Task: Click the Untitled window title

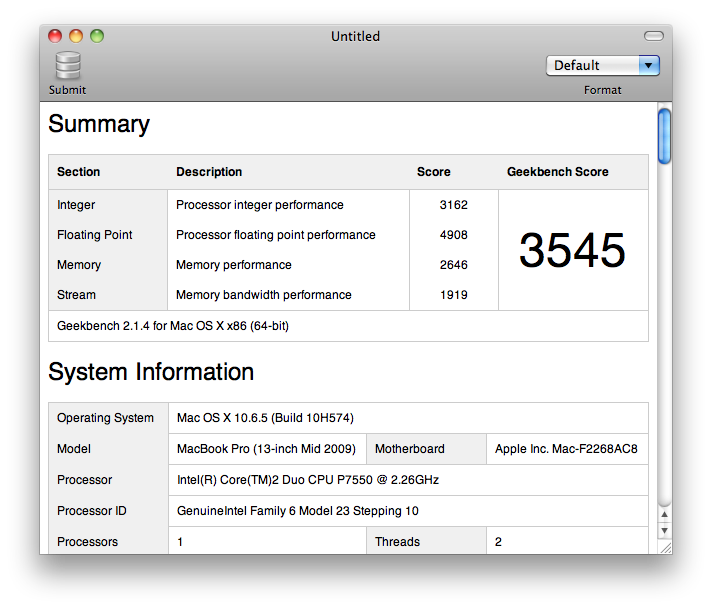Action: point(356,36)
